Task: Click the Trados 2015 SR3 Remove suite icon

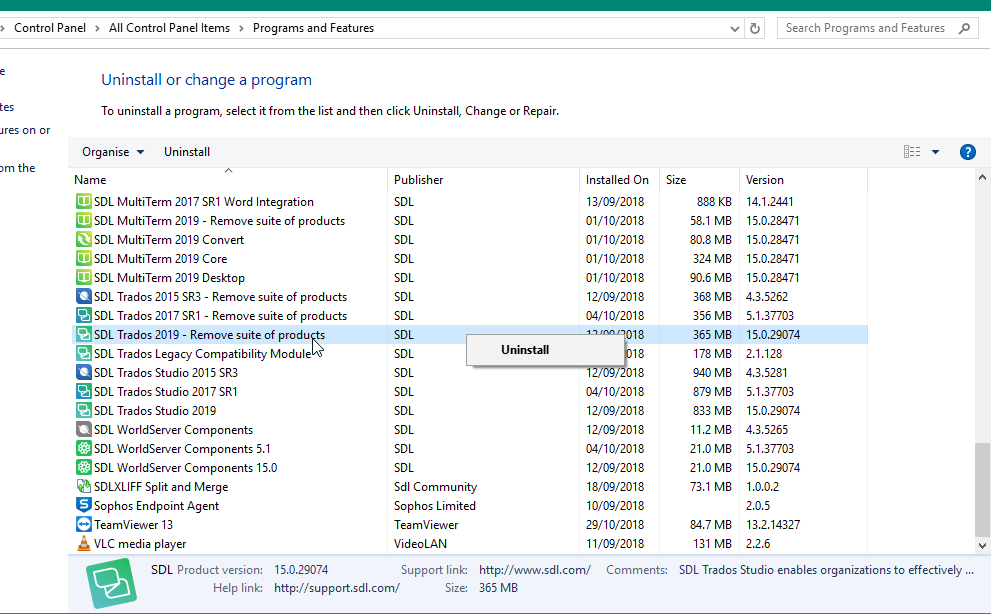Action: pyautogui.click(x=83, y=297)
